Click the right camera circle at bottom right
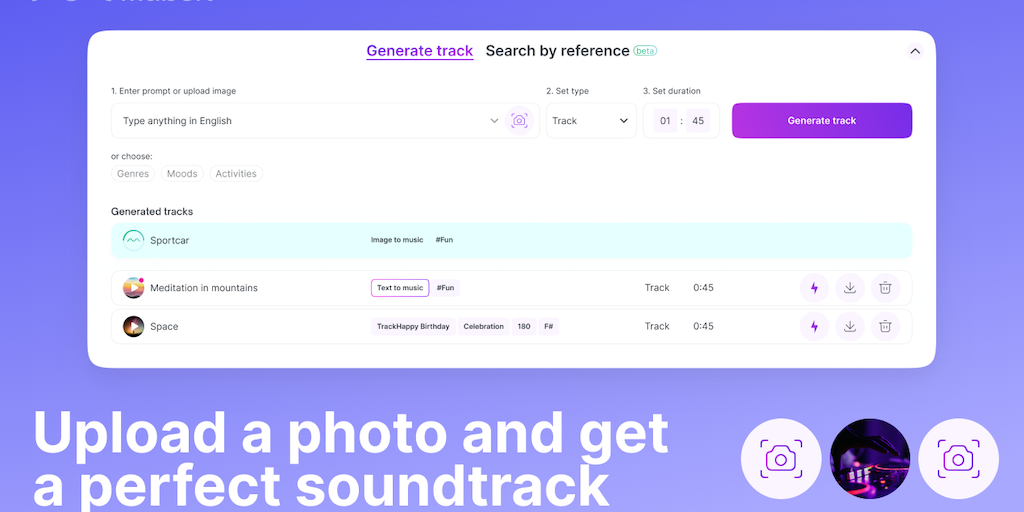The width and height of the screenshot is (1024, 512). (x=958, y=459)
